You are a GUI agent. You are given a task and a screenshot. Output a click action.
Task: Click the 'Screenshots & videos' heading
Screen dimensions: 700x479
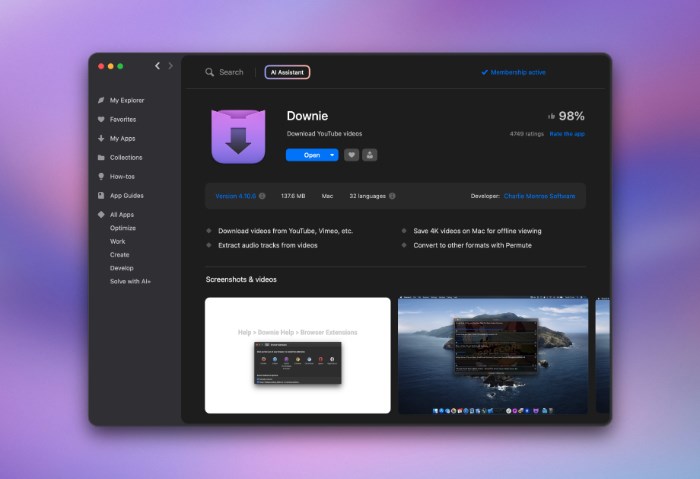(x=241, y=279)
